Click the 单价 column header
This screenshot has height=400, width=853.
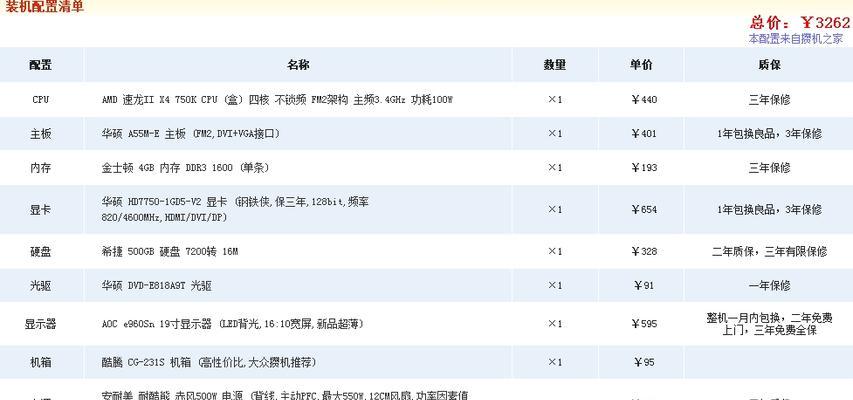tap(641, 65)
